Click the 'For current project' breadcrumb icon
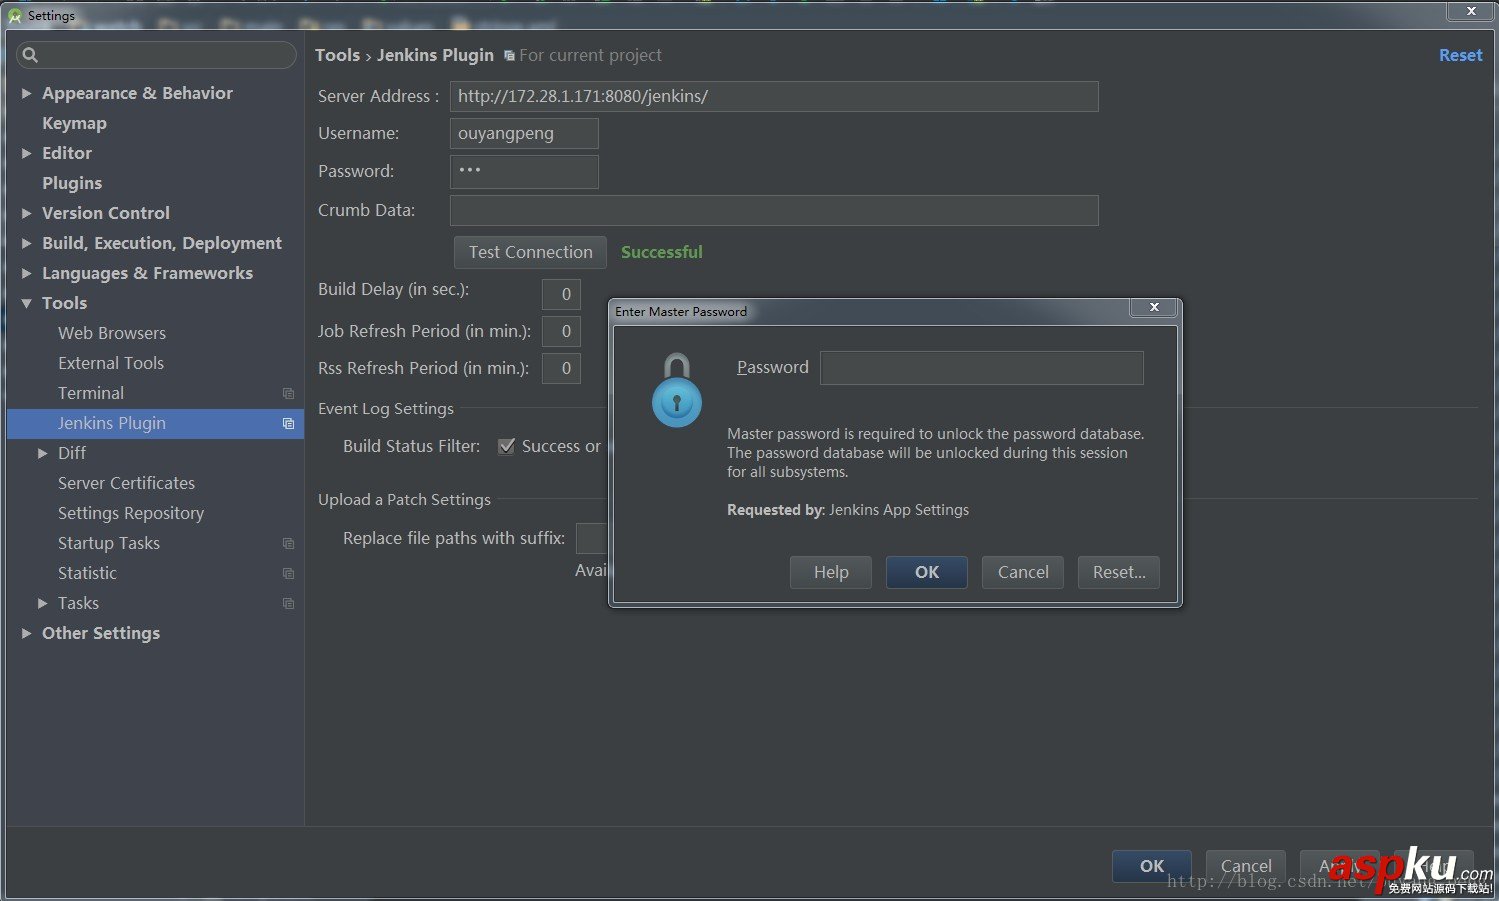The width and height of the screenshot is (1499, 901). tap(508, 55)
